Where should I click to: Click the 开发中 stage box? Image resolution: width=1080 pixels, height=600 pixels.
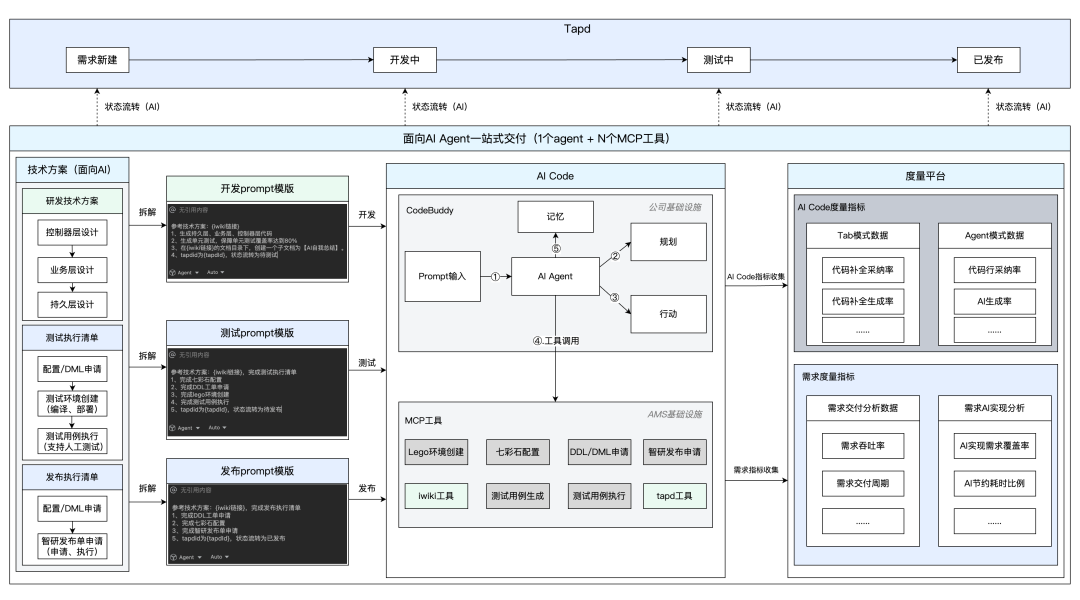point(407,60)
